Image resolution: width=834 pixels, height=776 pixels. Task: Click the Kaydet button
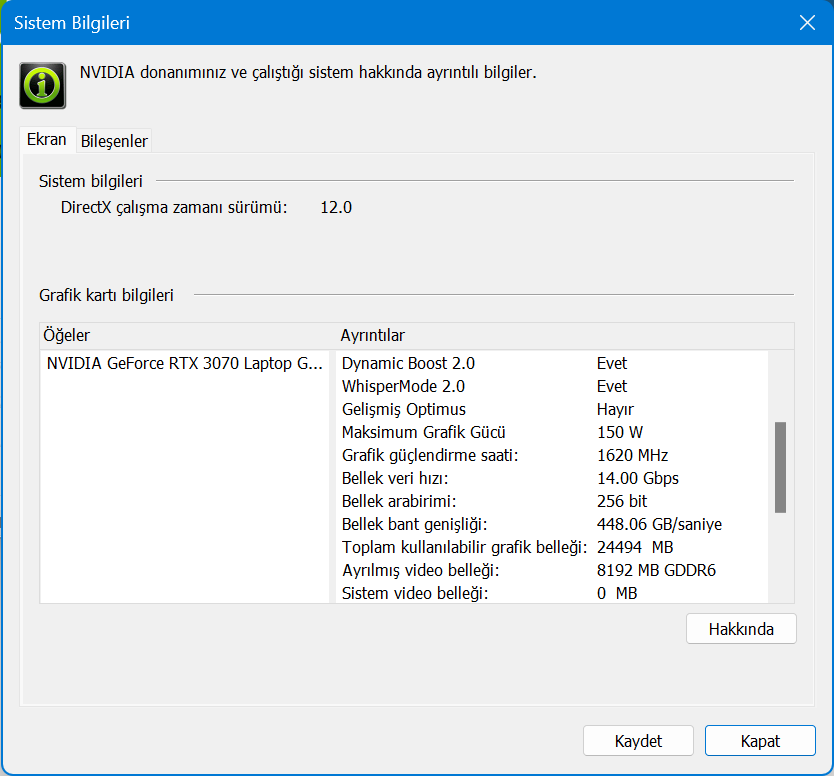click(638, 740)
